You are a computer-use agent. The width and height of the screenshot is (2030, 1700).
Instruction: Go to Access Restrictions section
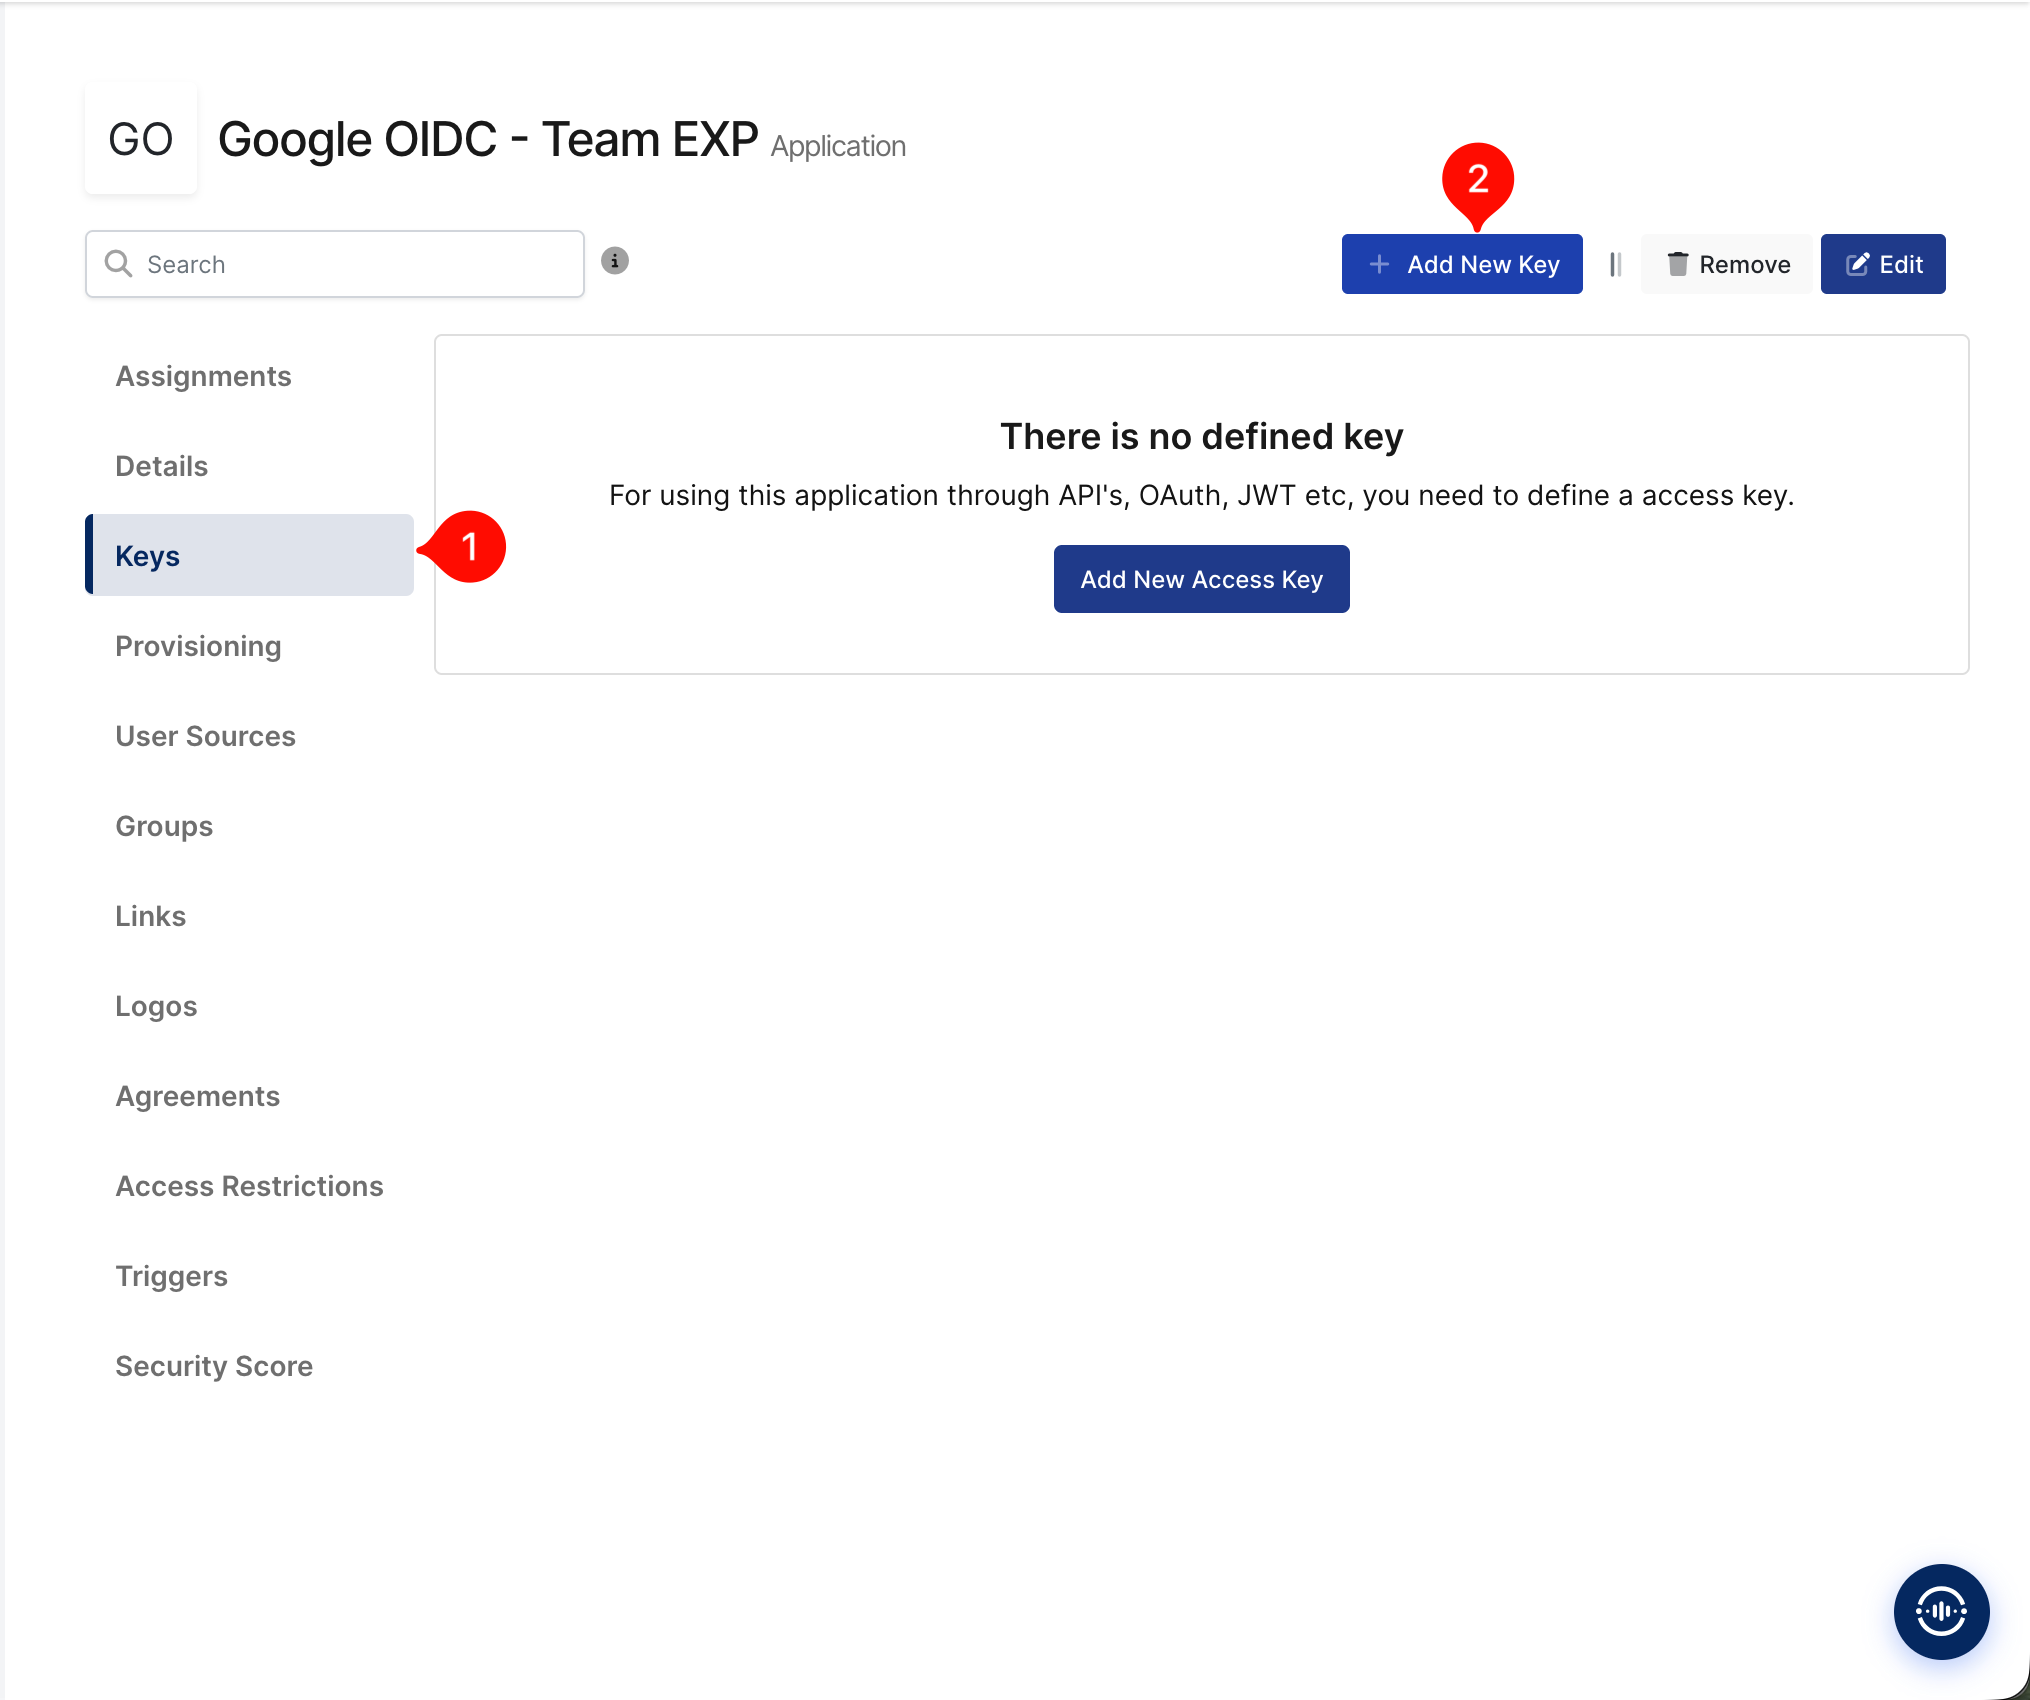[250, 1186]
